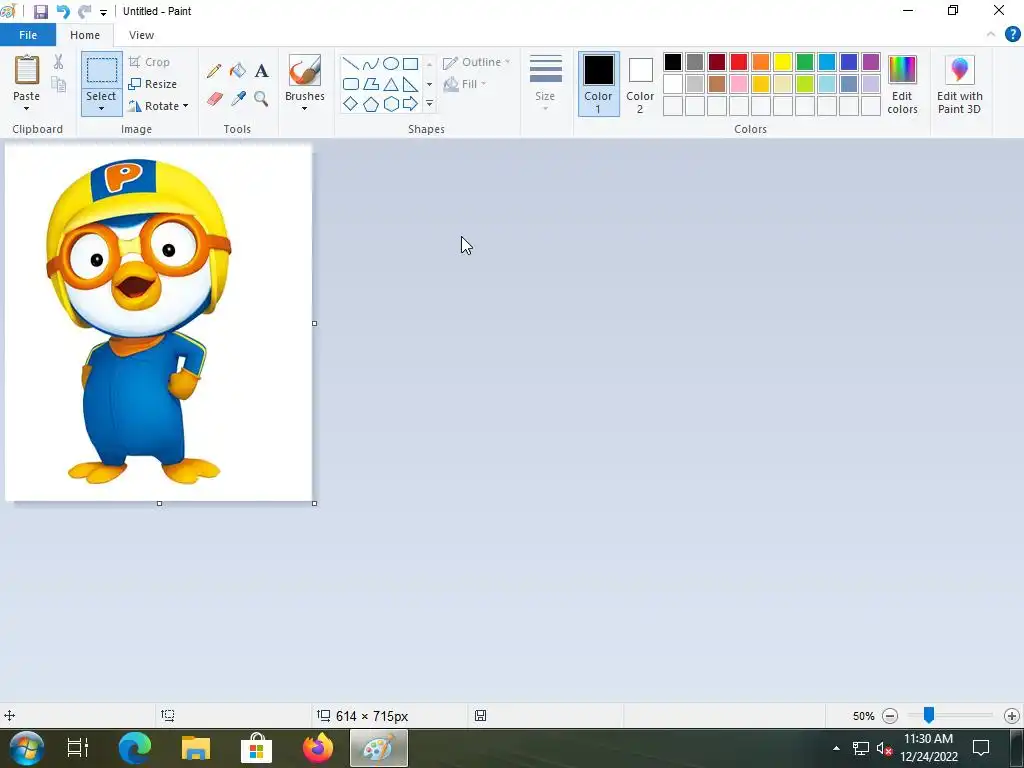1024x768 pixels.
Task: Pick the red color swatch
Action: point(739,62)
